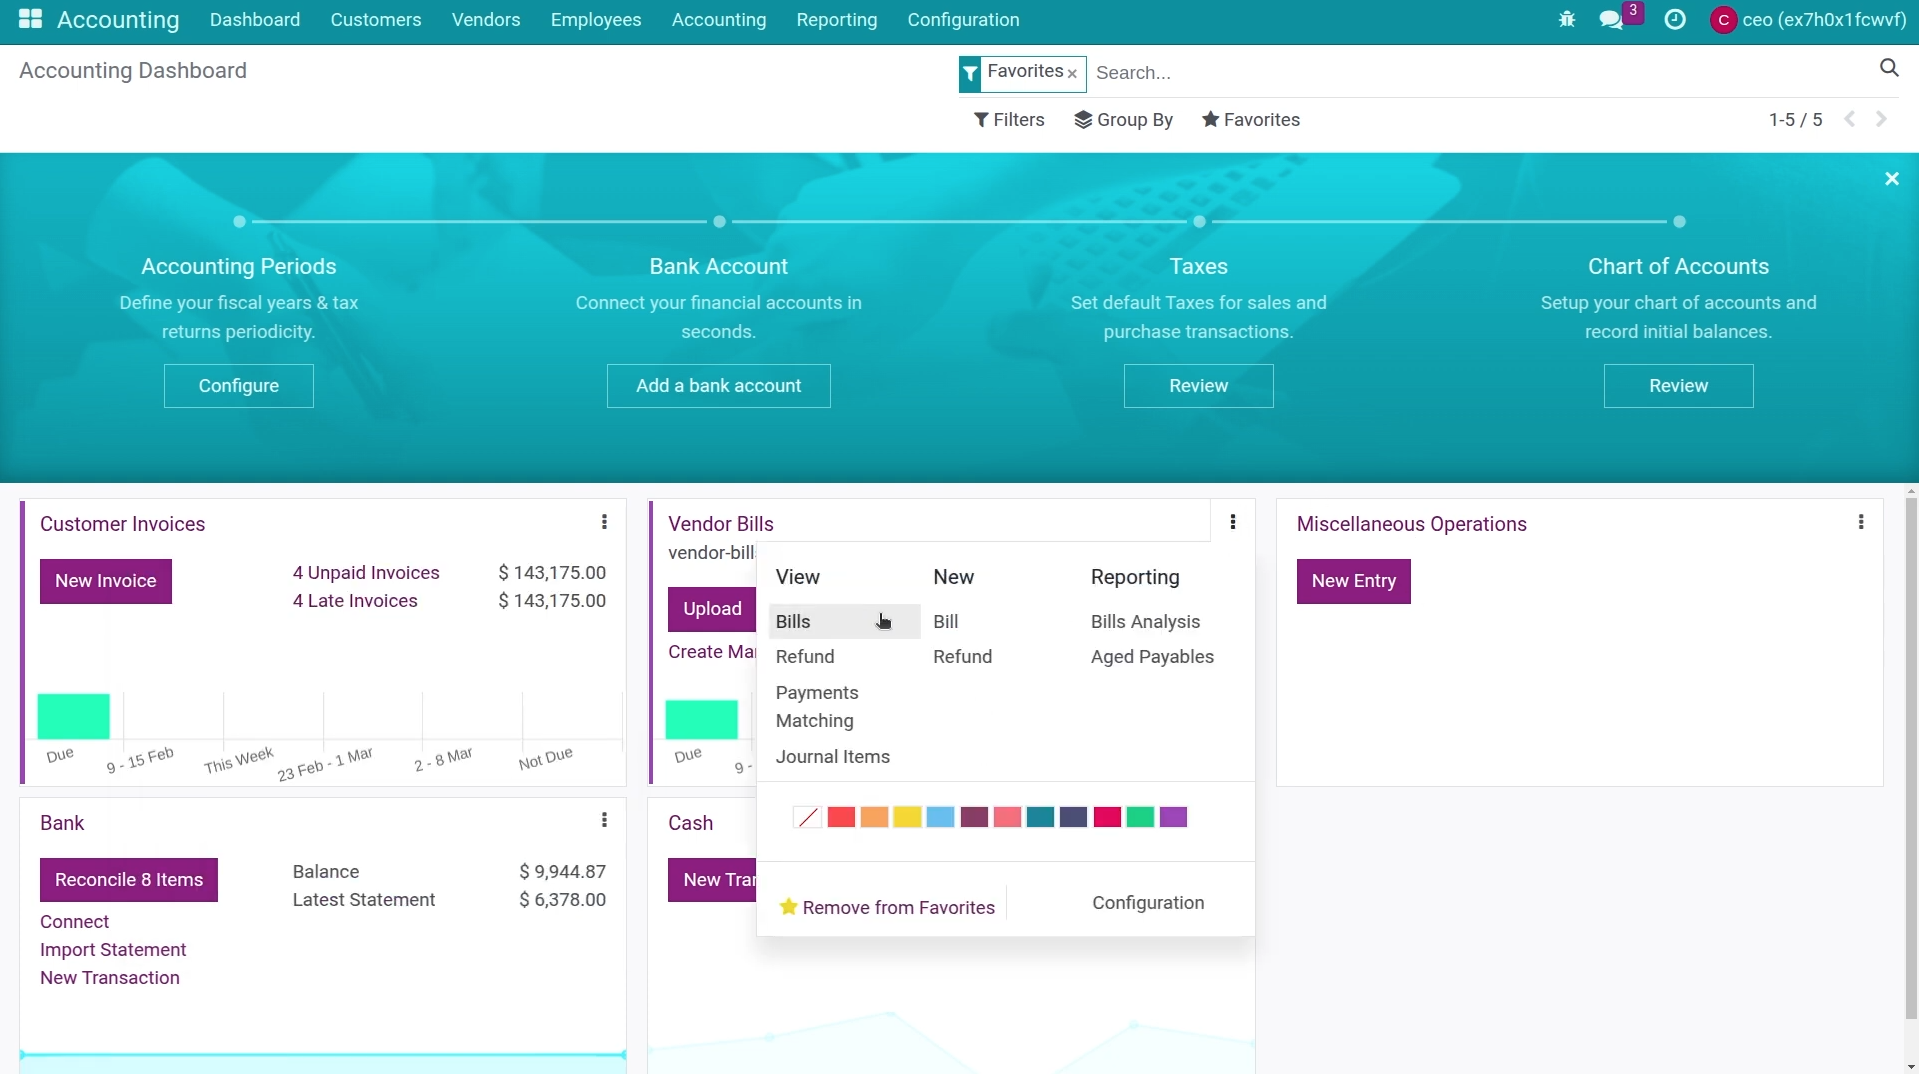The image size is (1919, 1074).
Task: Click the search magnifier icon
Action: (x=1888, y=68)
